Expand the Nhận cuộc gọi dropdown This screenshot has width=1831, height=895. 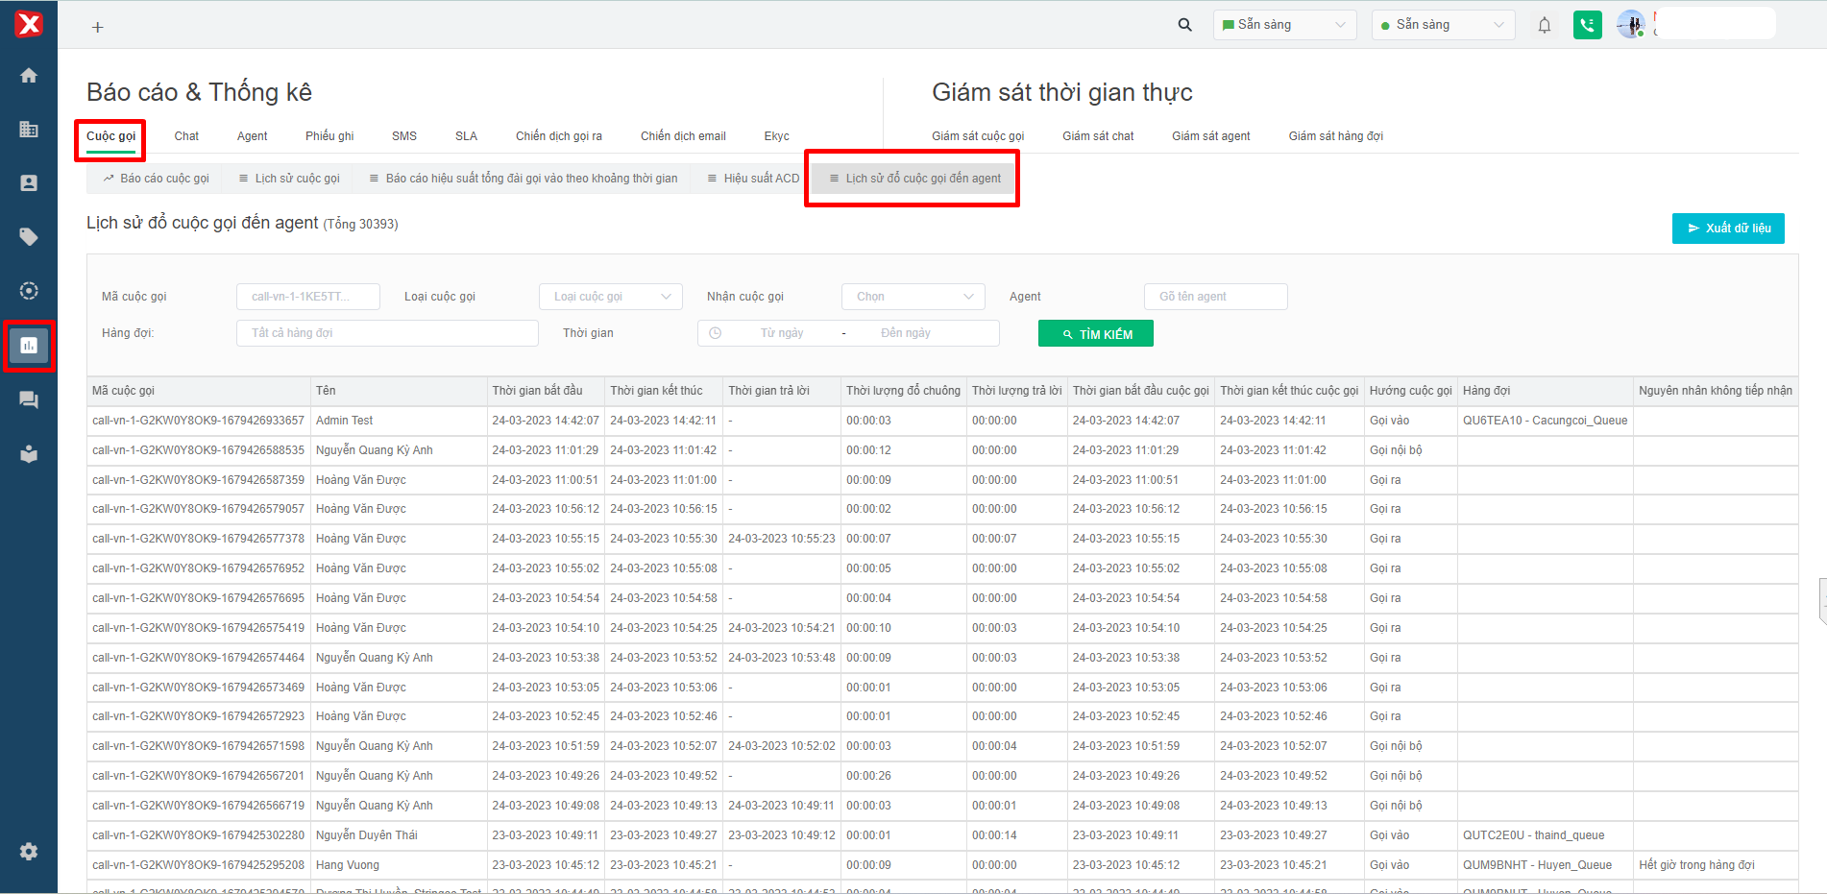point(913,297)
